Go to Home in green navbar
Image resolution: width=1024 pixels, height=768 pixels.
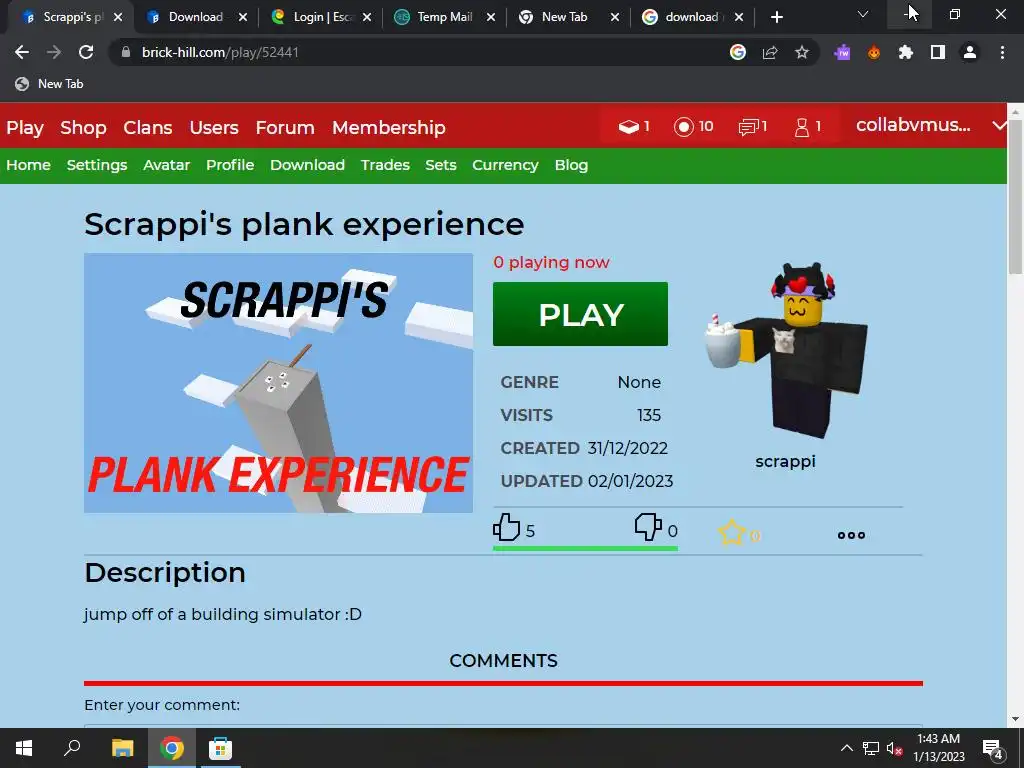pos(28,165)
